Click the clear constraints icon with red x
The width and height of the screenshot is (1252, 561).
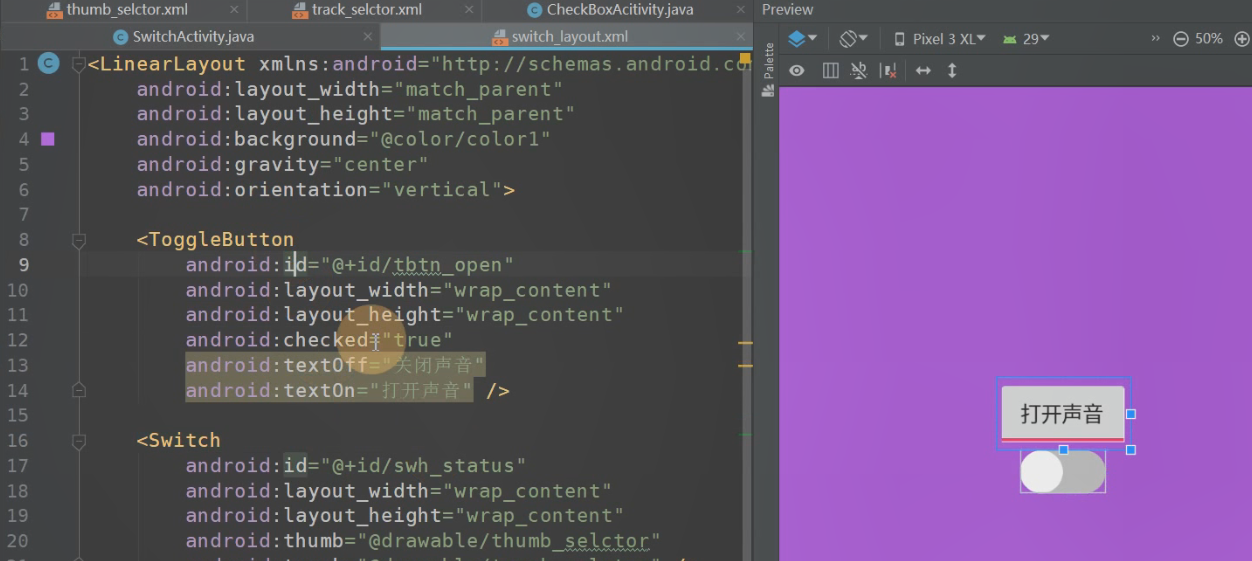click(888, 71)
